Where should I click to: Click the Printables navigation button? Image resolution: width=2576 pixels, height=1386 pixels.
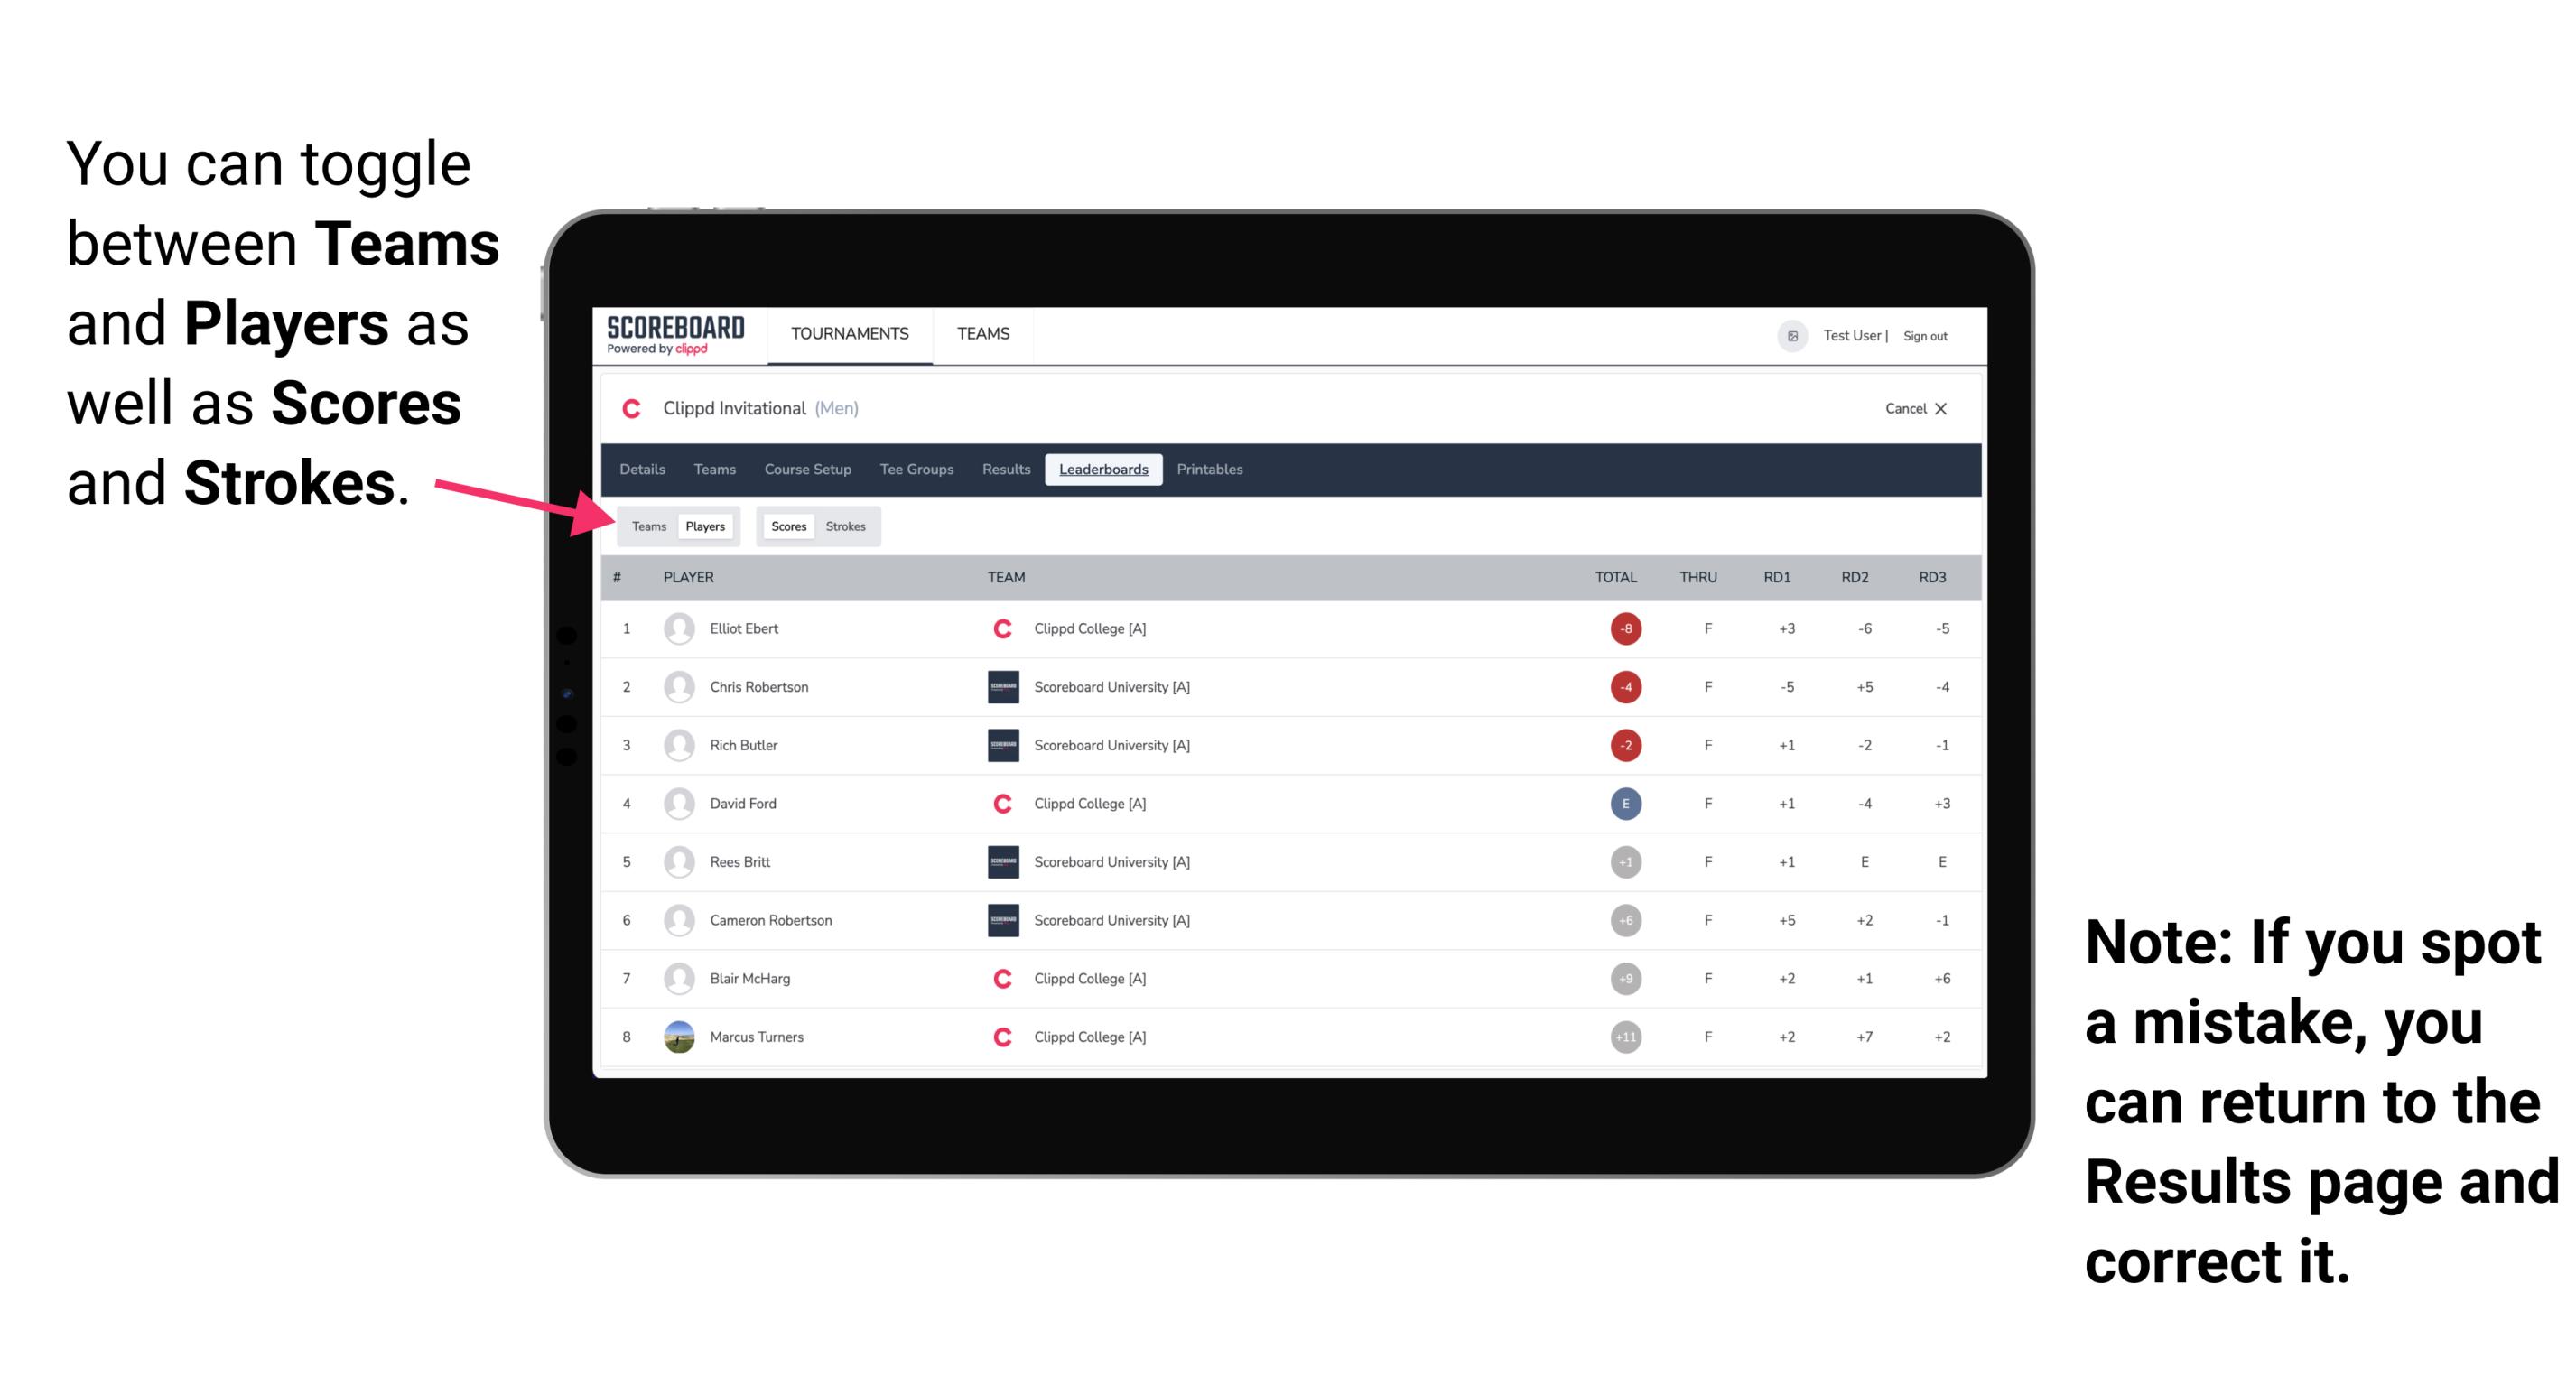coord(1213,470)
